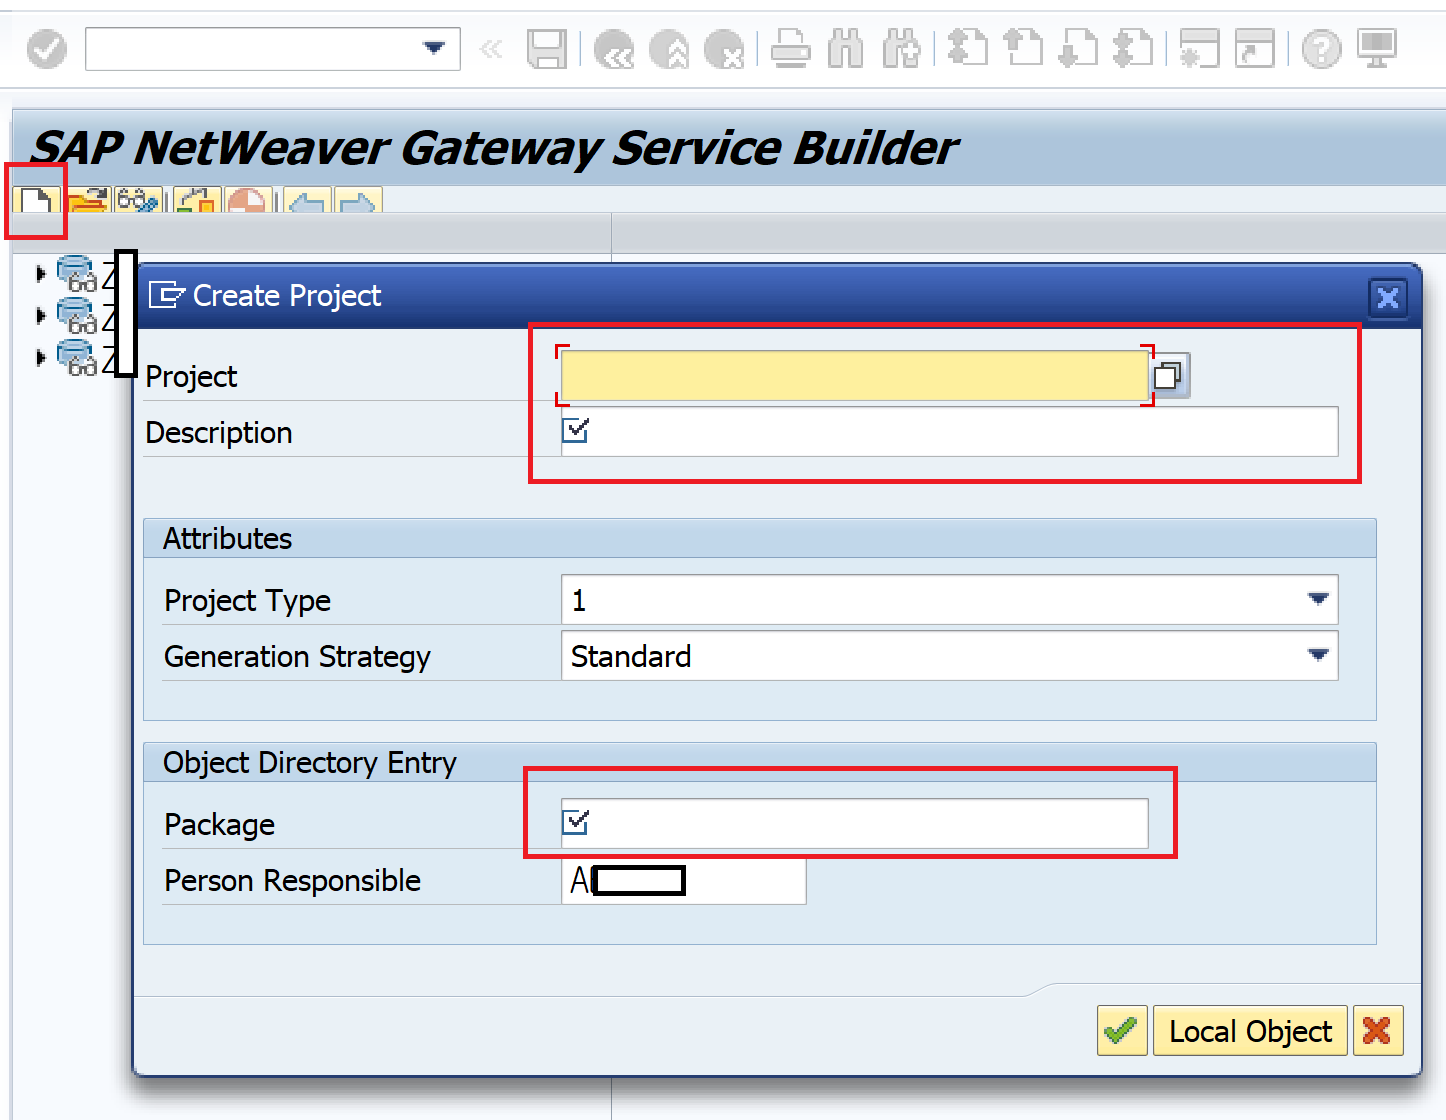
Task: Click the Find Next binoculars-plus icon
Action: coord(901,48)
